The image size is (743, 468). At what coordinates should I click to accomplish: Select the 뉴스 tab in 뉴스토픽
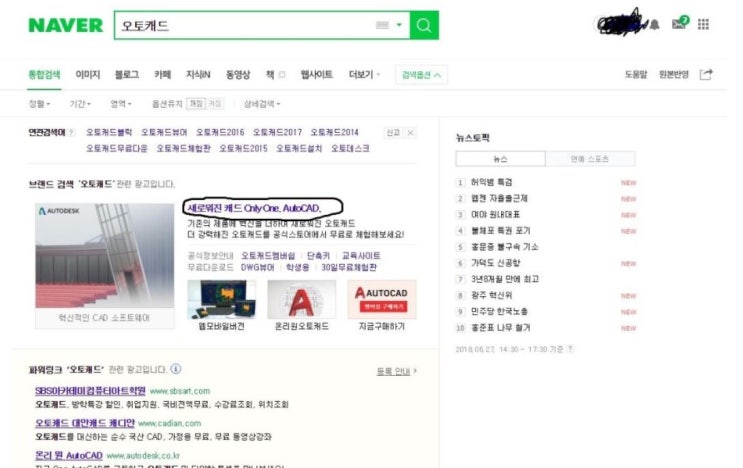tap(500, 159)
